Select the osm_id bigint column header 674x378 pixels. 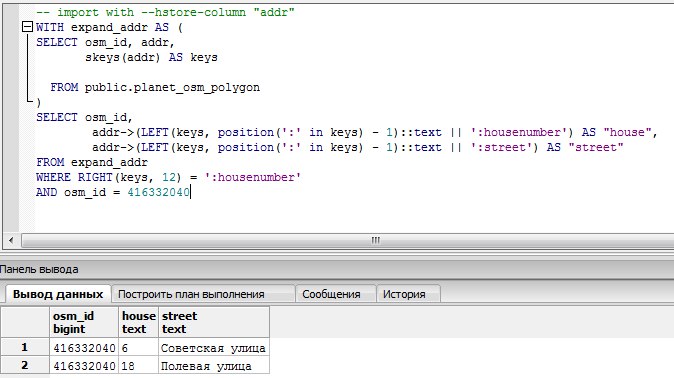(x=83, y=322)
